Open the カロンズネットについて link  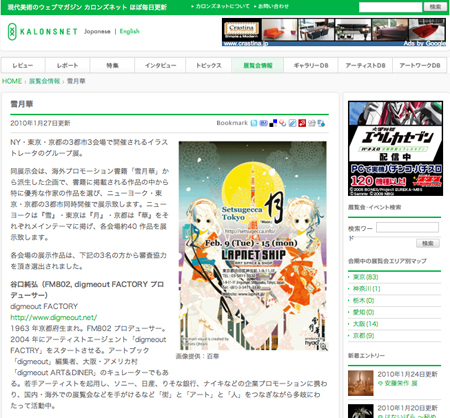click(222, 6)
